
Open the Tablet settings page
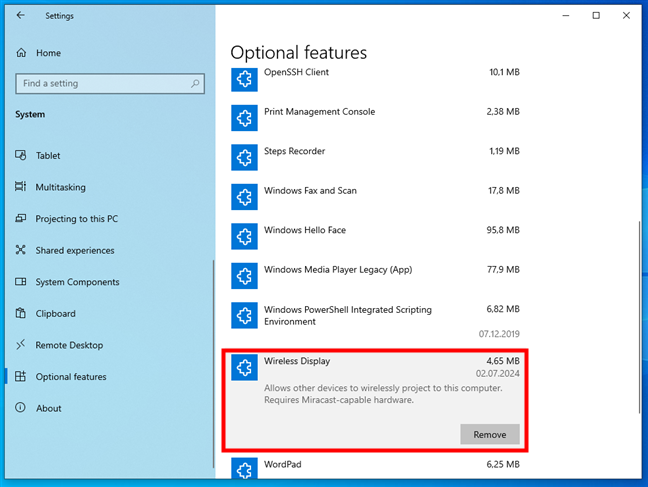[48, 155]
